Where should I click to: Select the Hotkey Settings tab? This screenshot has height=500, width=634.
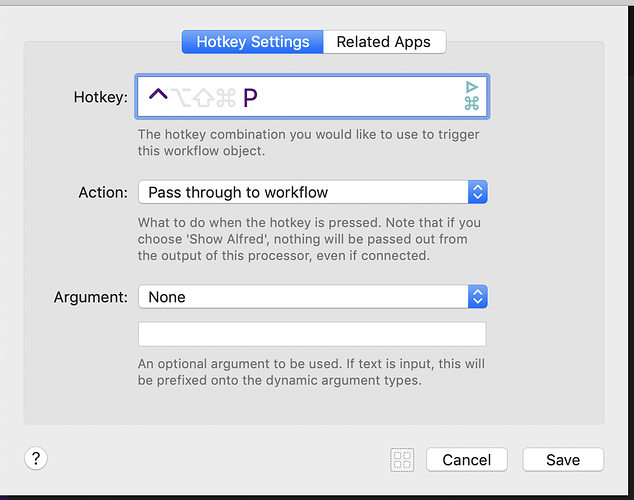point(253,42)
